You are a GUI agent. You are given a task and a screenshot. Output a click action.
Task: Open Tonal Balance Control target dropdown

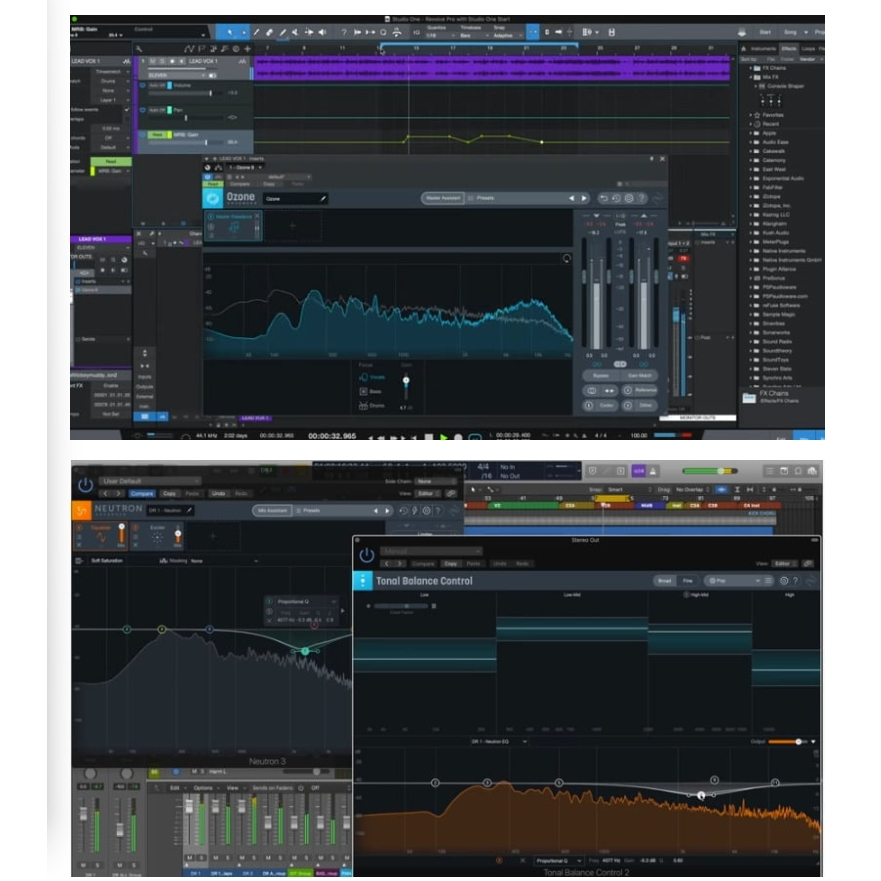pos(733,581)
